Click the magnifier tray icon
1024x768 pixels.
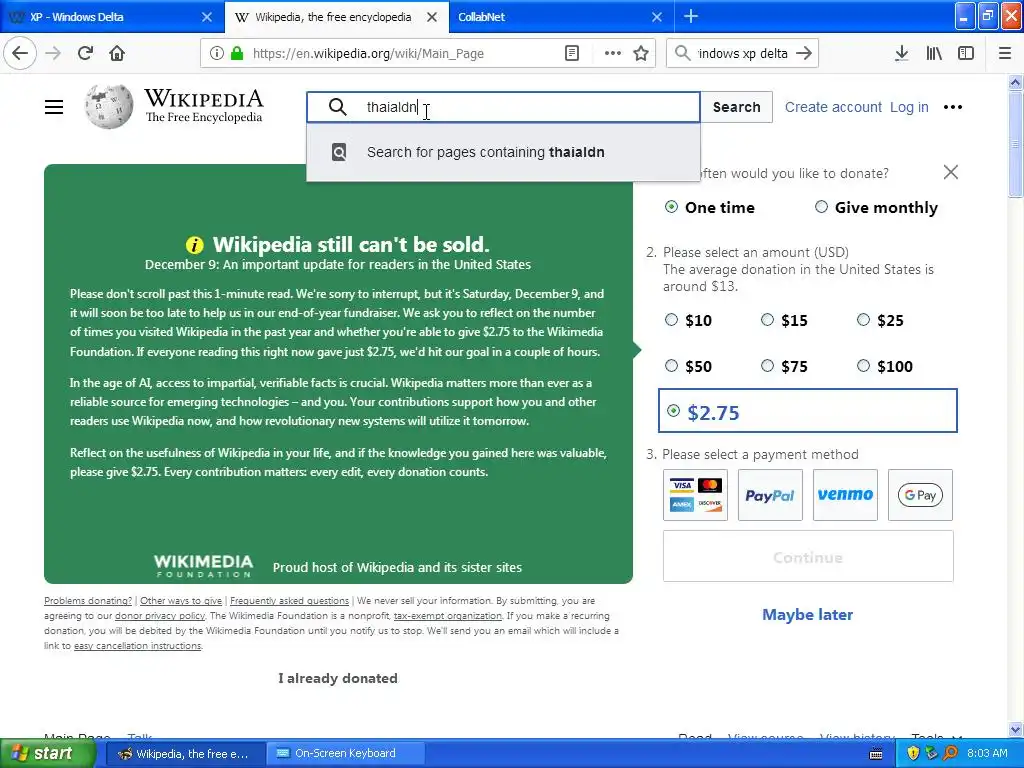pos(951,754)
